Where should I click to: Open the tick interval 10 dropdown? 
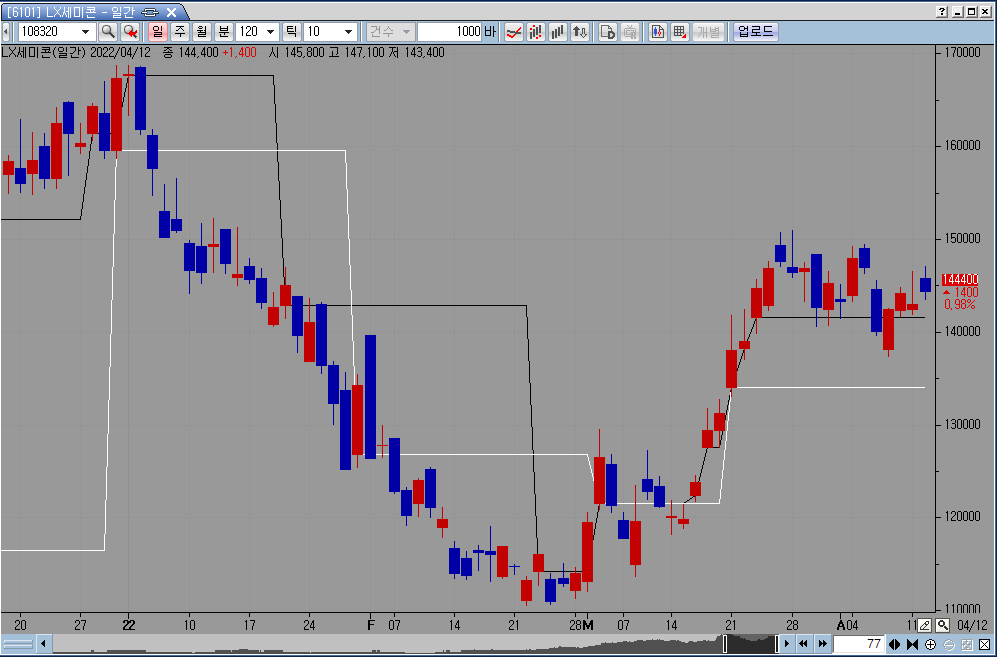pos(347,31)
